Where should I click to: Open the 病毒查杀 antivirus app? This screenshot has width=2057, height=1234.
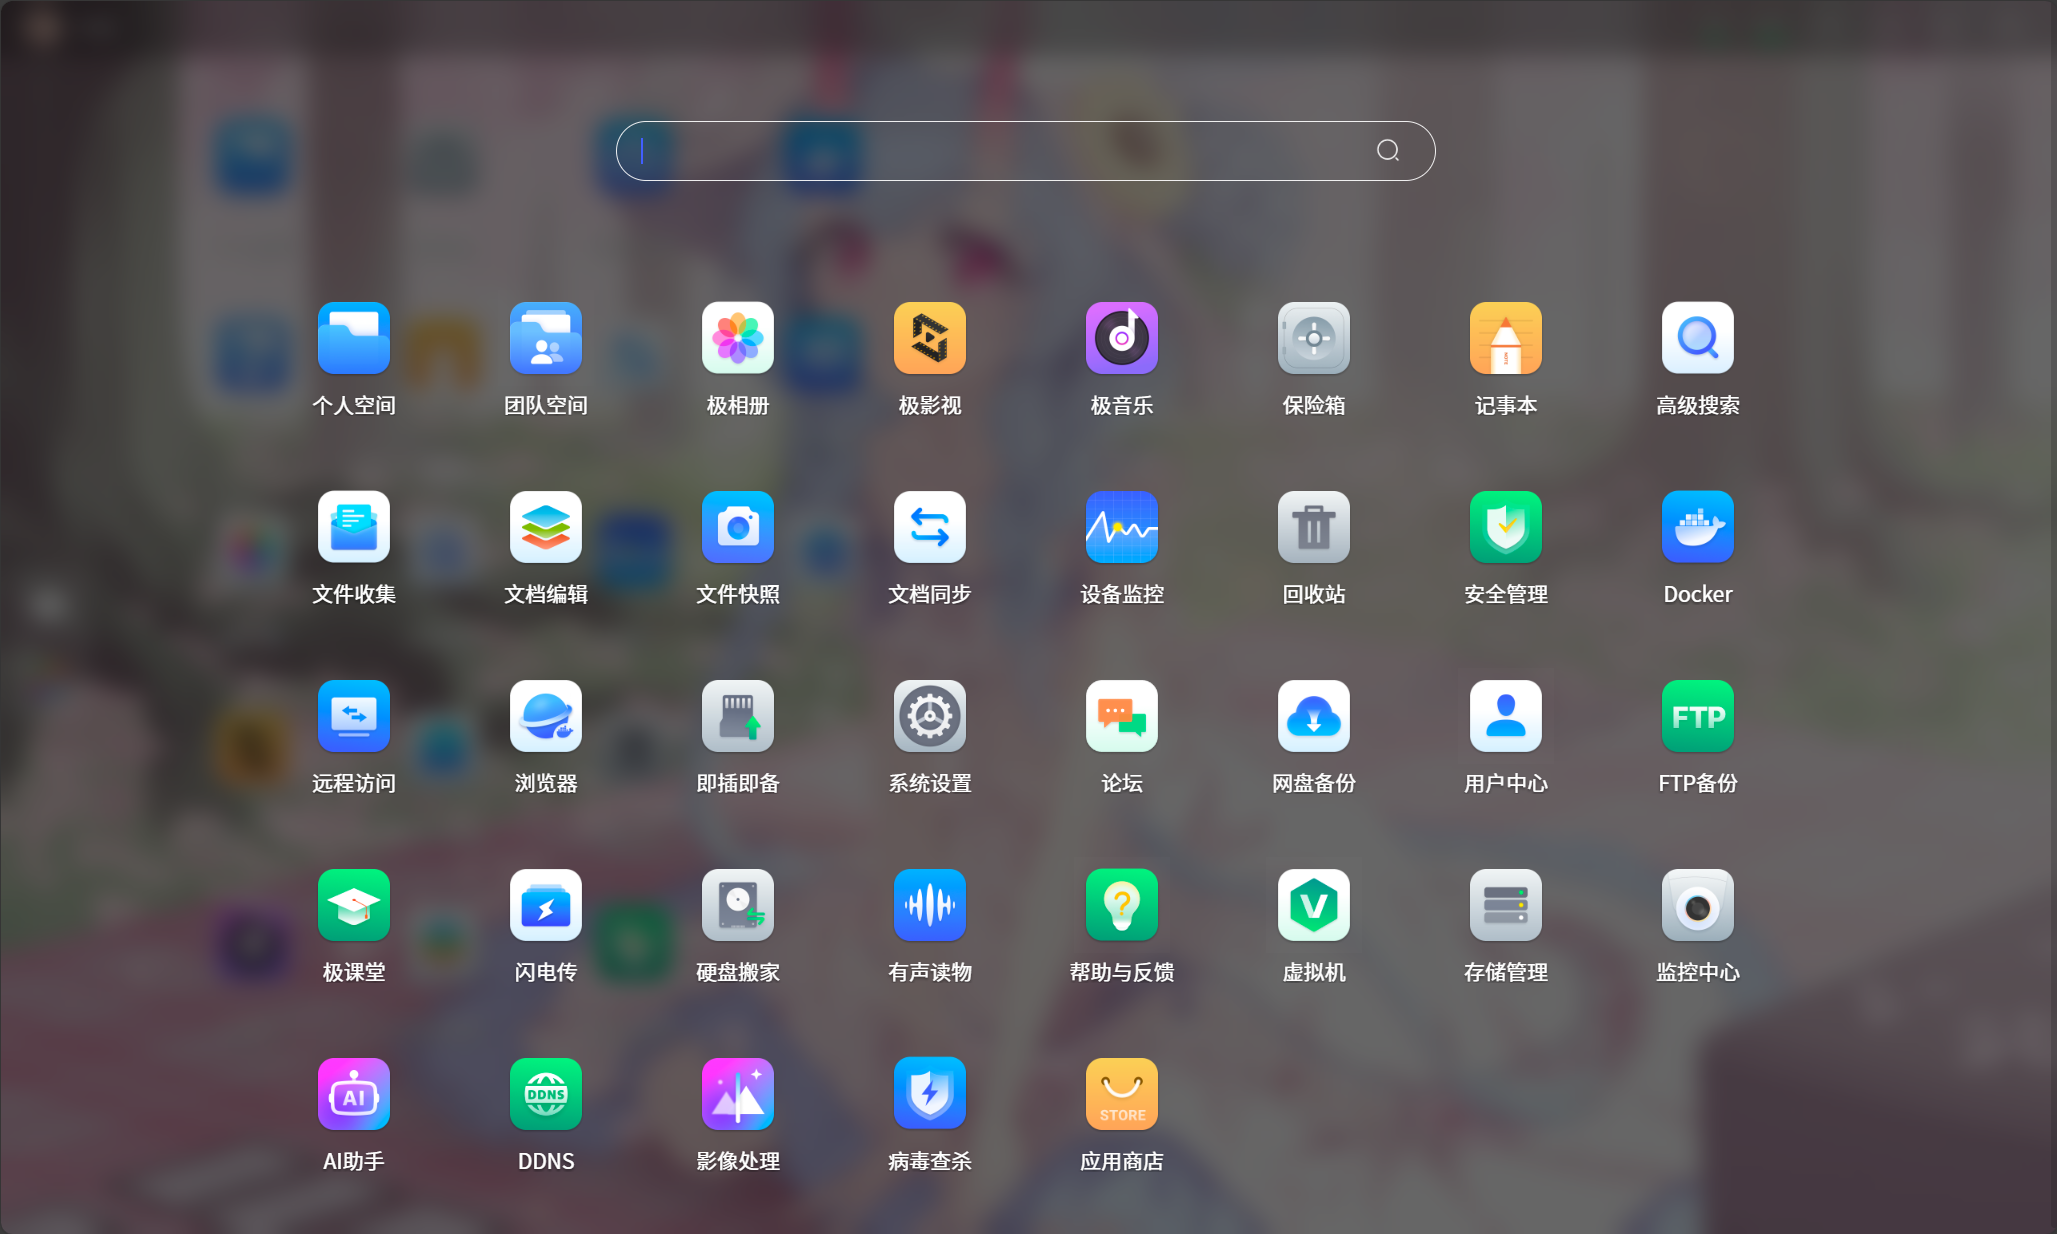coord(929,1094)
